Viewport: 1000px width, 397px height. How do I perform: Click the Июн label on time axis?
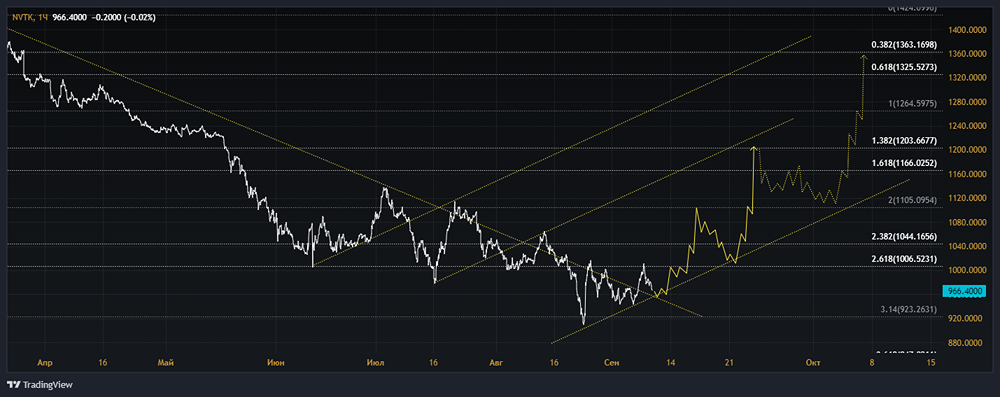coord(277,363)
